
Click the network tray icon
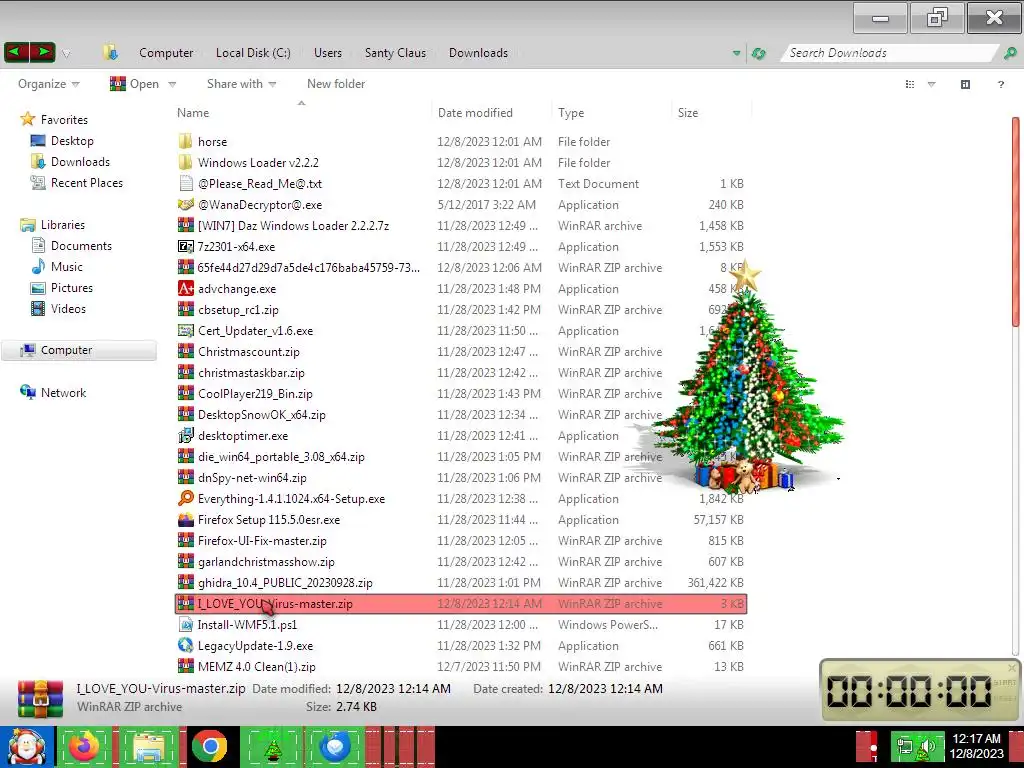(x=904, y=747)
